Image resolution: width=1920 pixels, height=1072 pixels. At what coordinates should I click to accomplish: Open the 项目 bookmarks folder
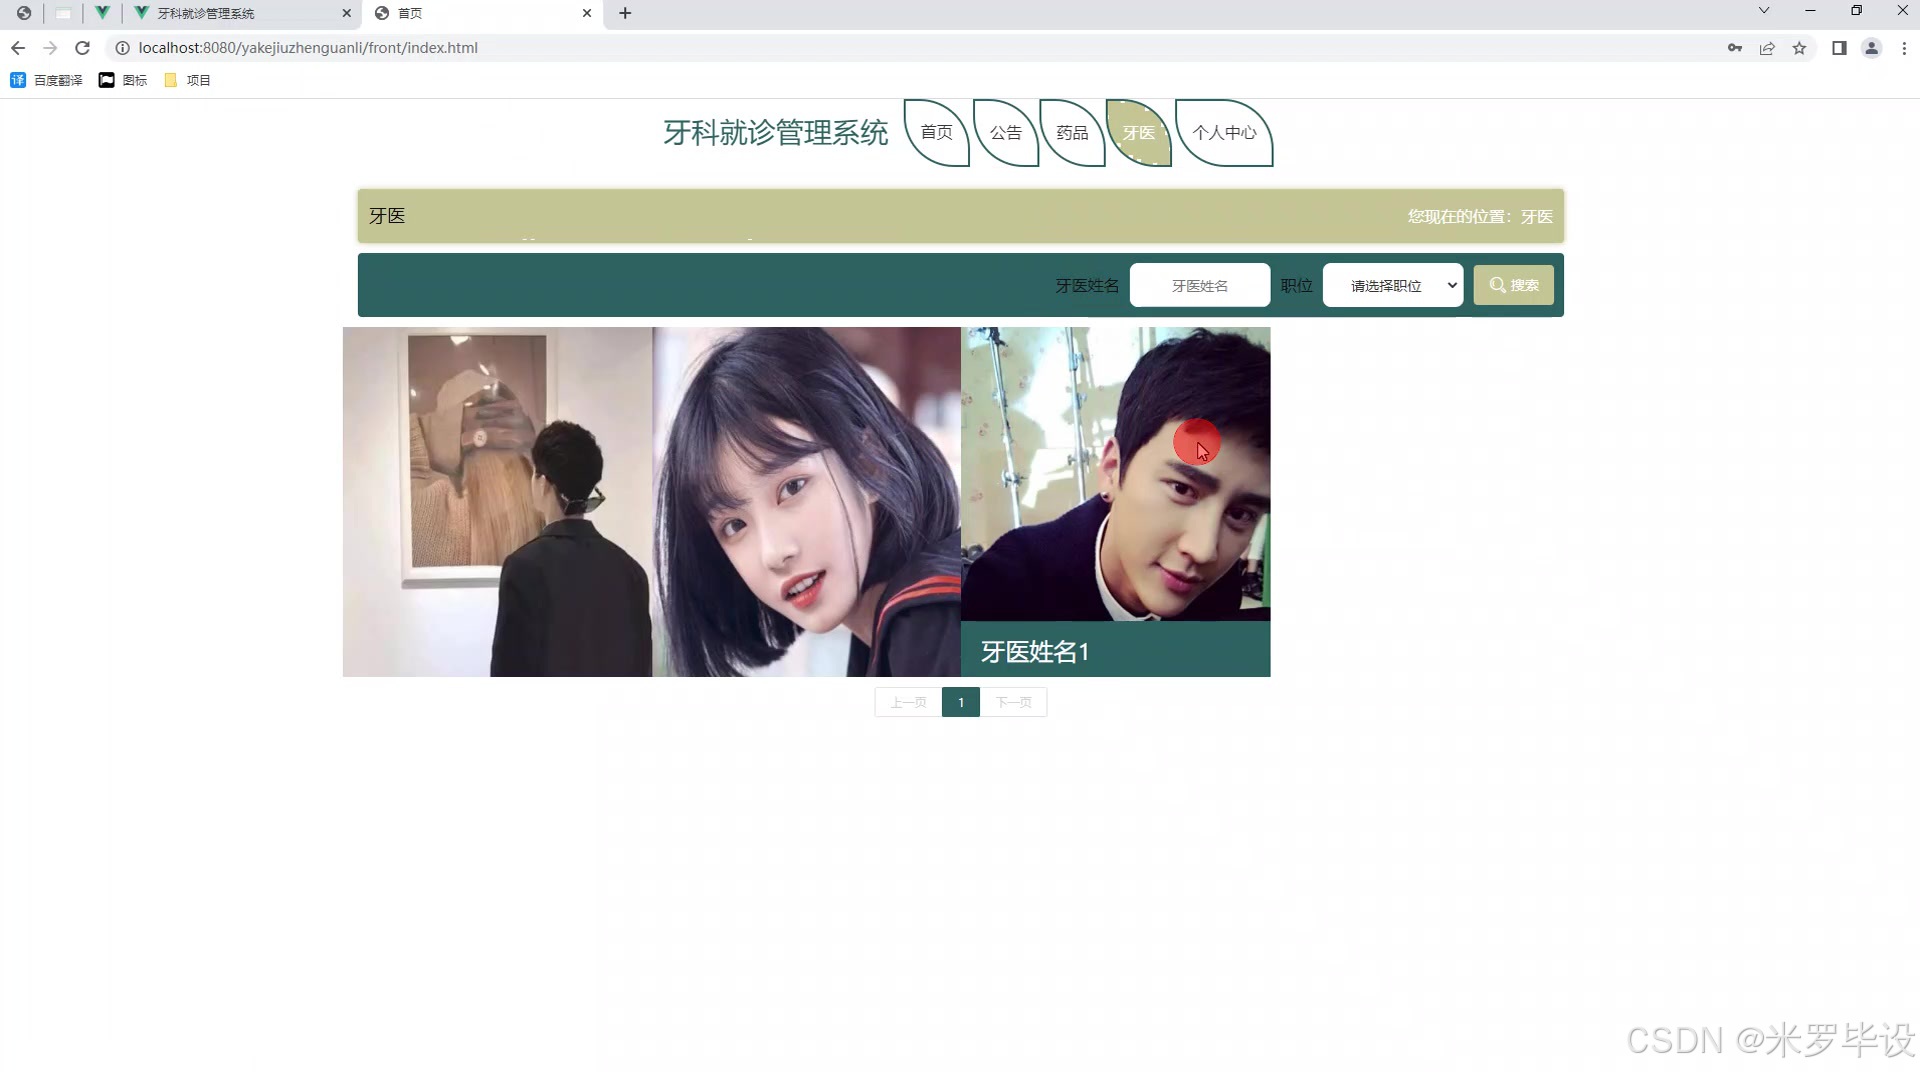point(187,80)
